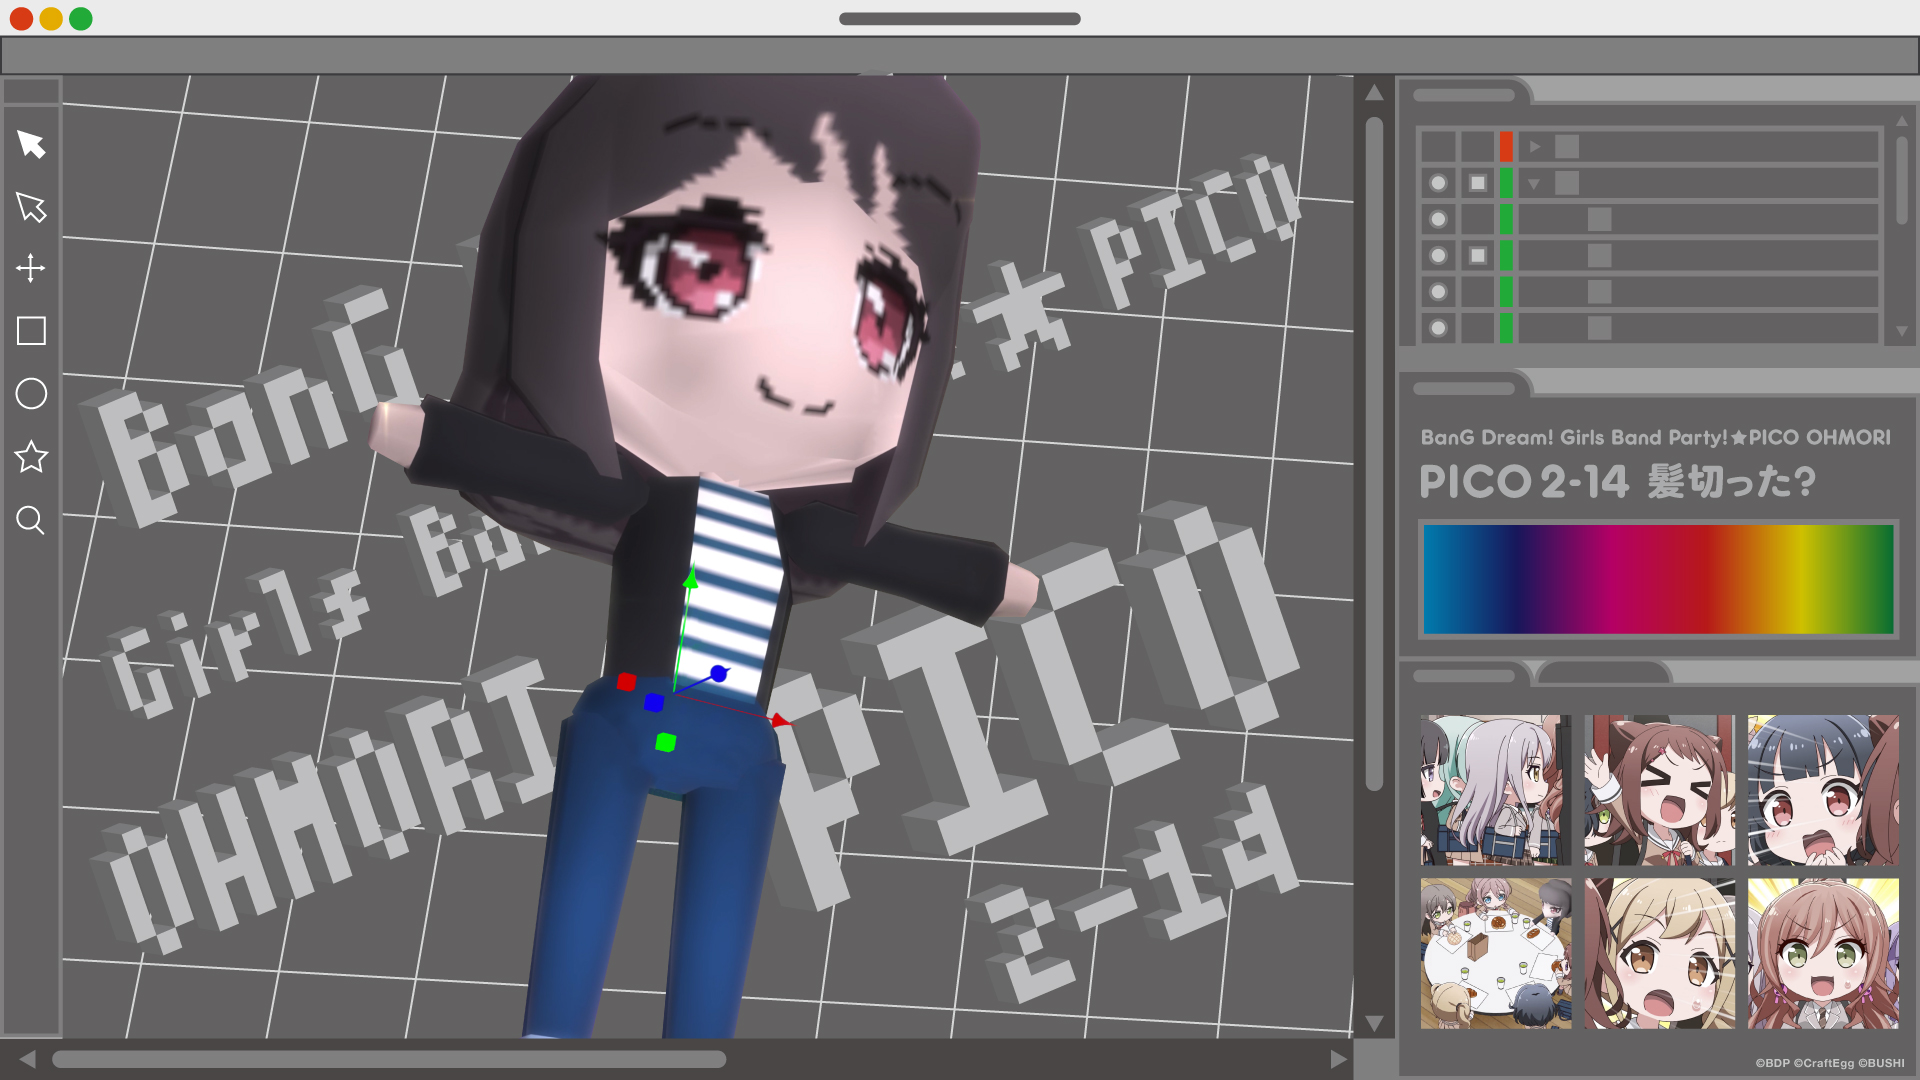Open thumbnail of green-eyed girl with yellow rays

point(1823,954)
